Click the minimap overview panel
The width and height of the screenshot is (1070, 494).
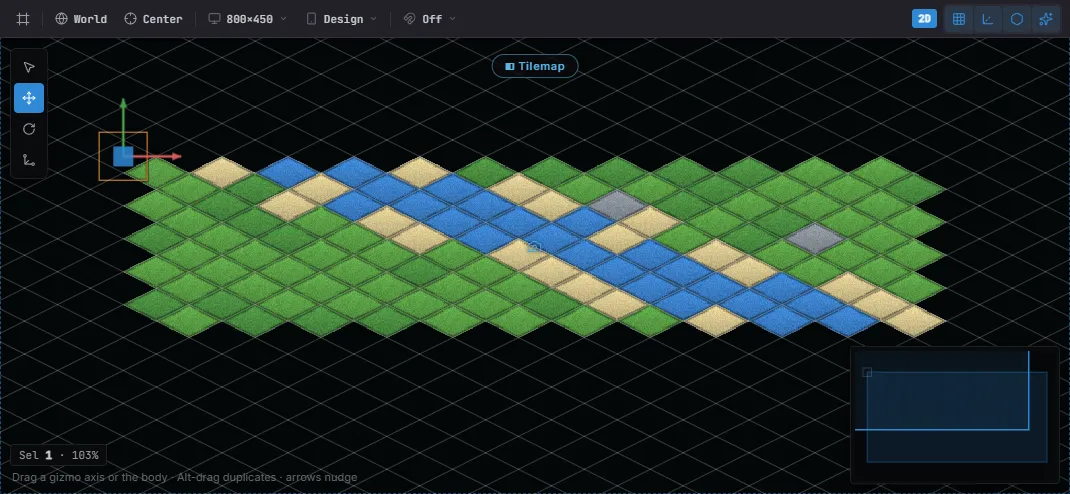click(x=954, y=414)
